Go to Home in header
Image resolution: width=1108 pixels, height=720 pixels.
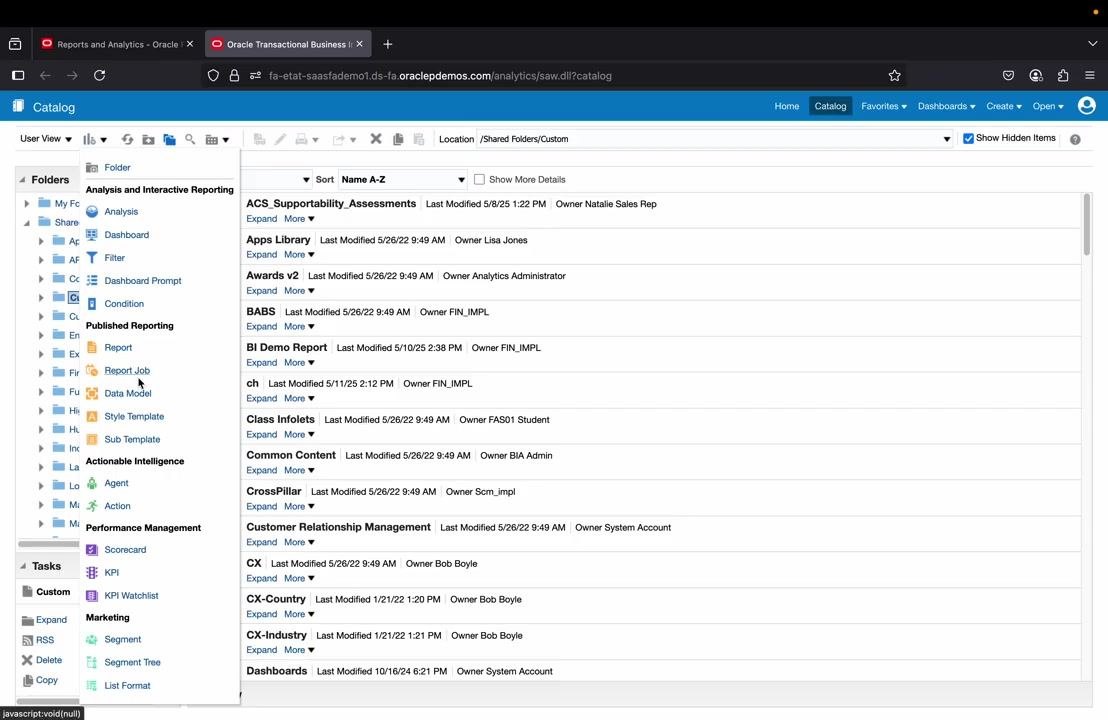click(786, 106)
